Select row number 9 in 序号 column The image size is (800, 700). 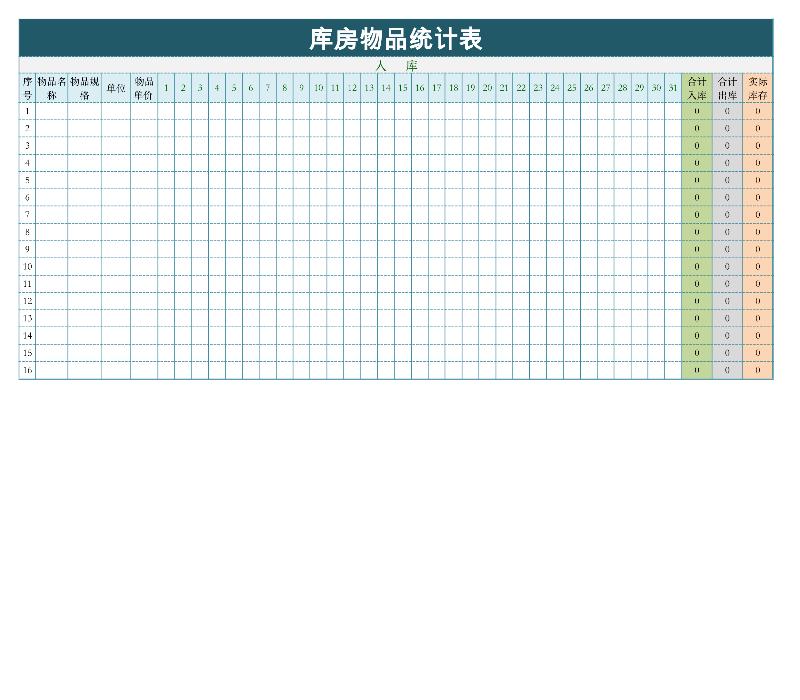pos(28,249)
